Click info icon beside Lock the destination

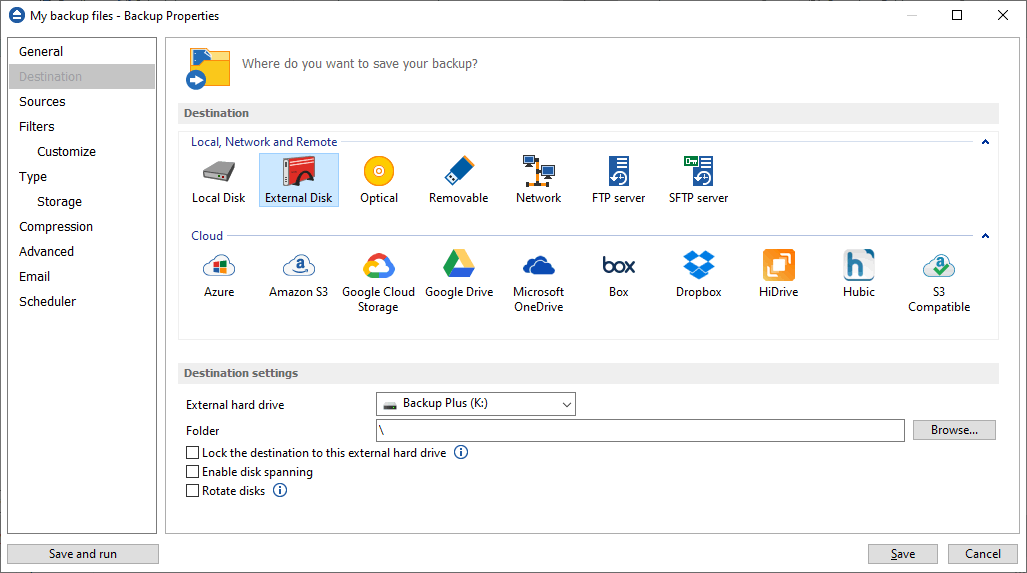[x=461, y=453]
